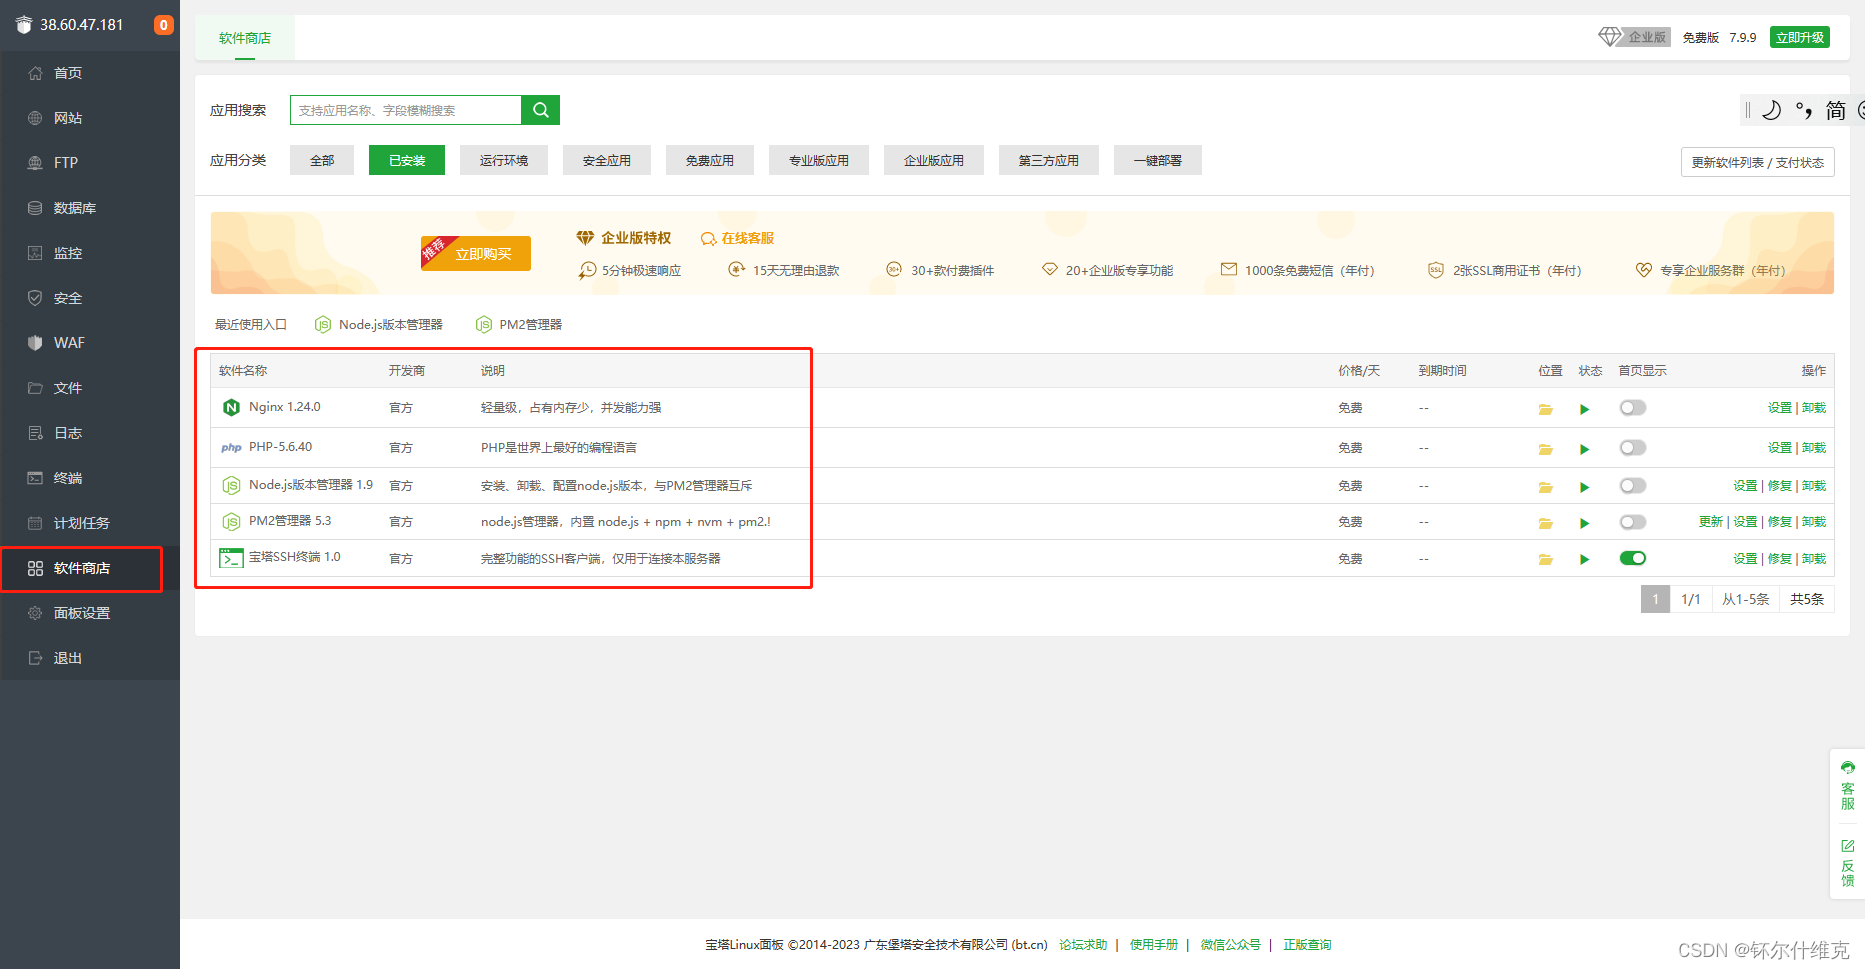Open recent entry PM2管理器

coord(519,325)
